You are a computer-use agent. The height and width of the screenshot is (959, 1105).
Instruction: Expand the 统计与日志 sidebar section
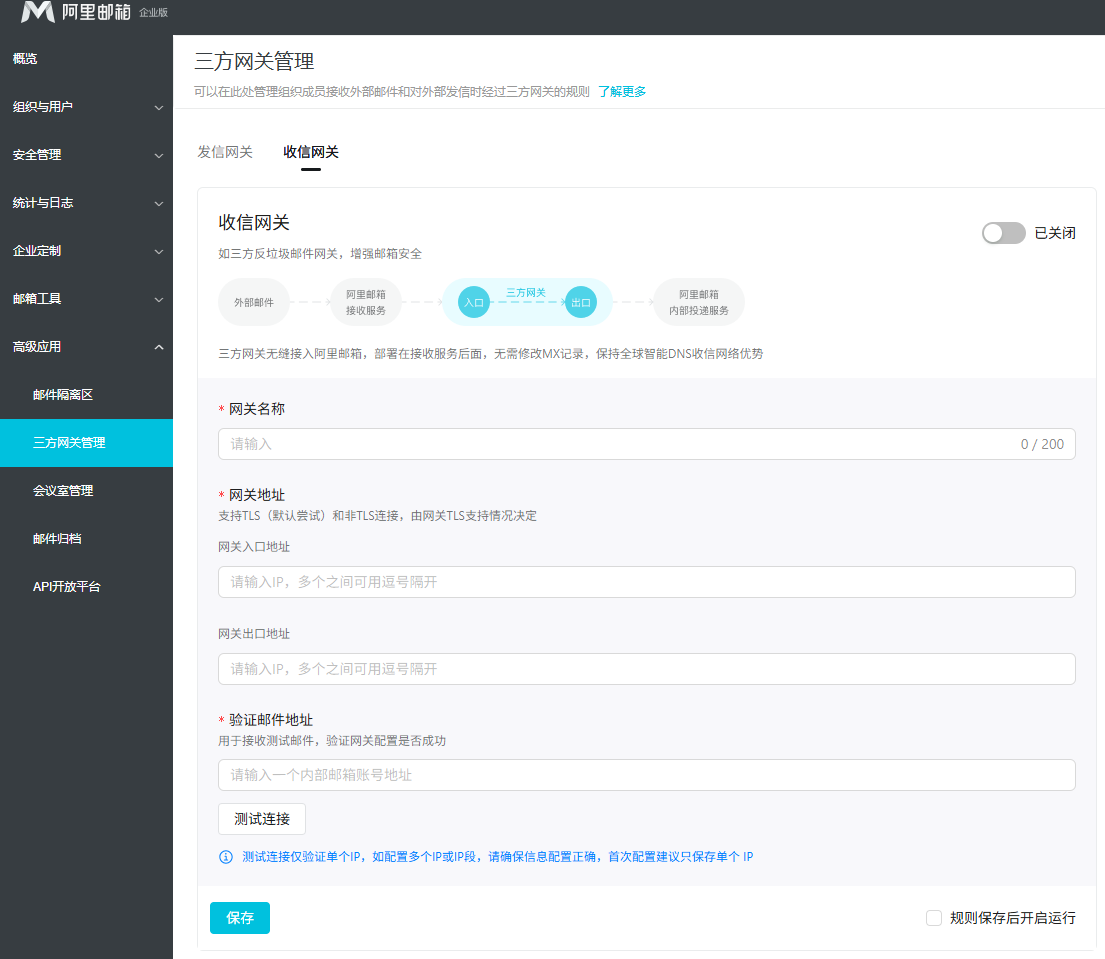(x=86, y=203)
